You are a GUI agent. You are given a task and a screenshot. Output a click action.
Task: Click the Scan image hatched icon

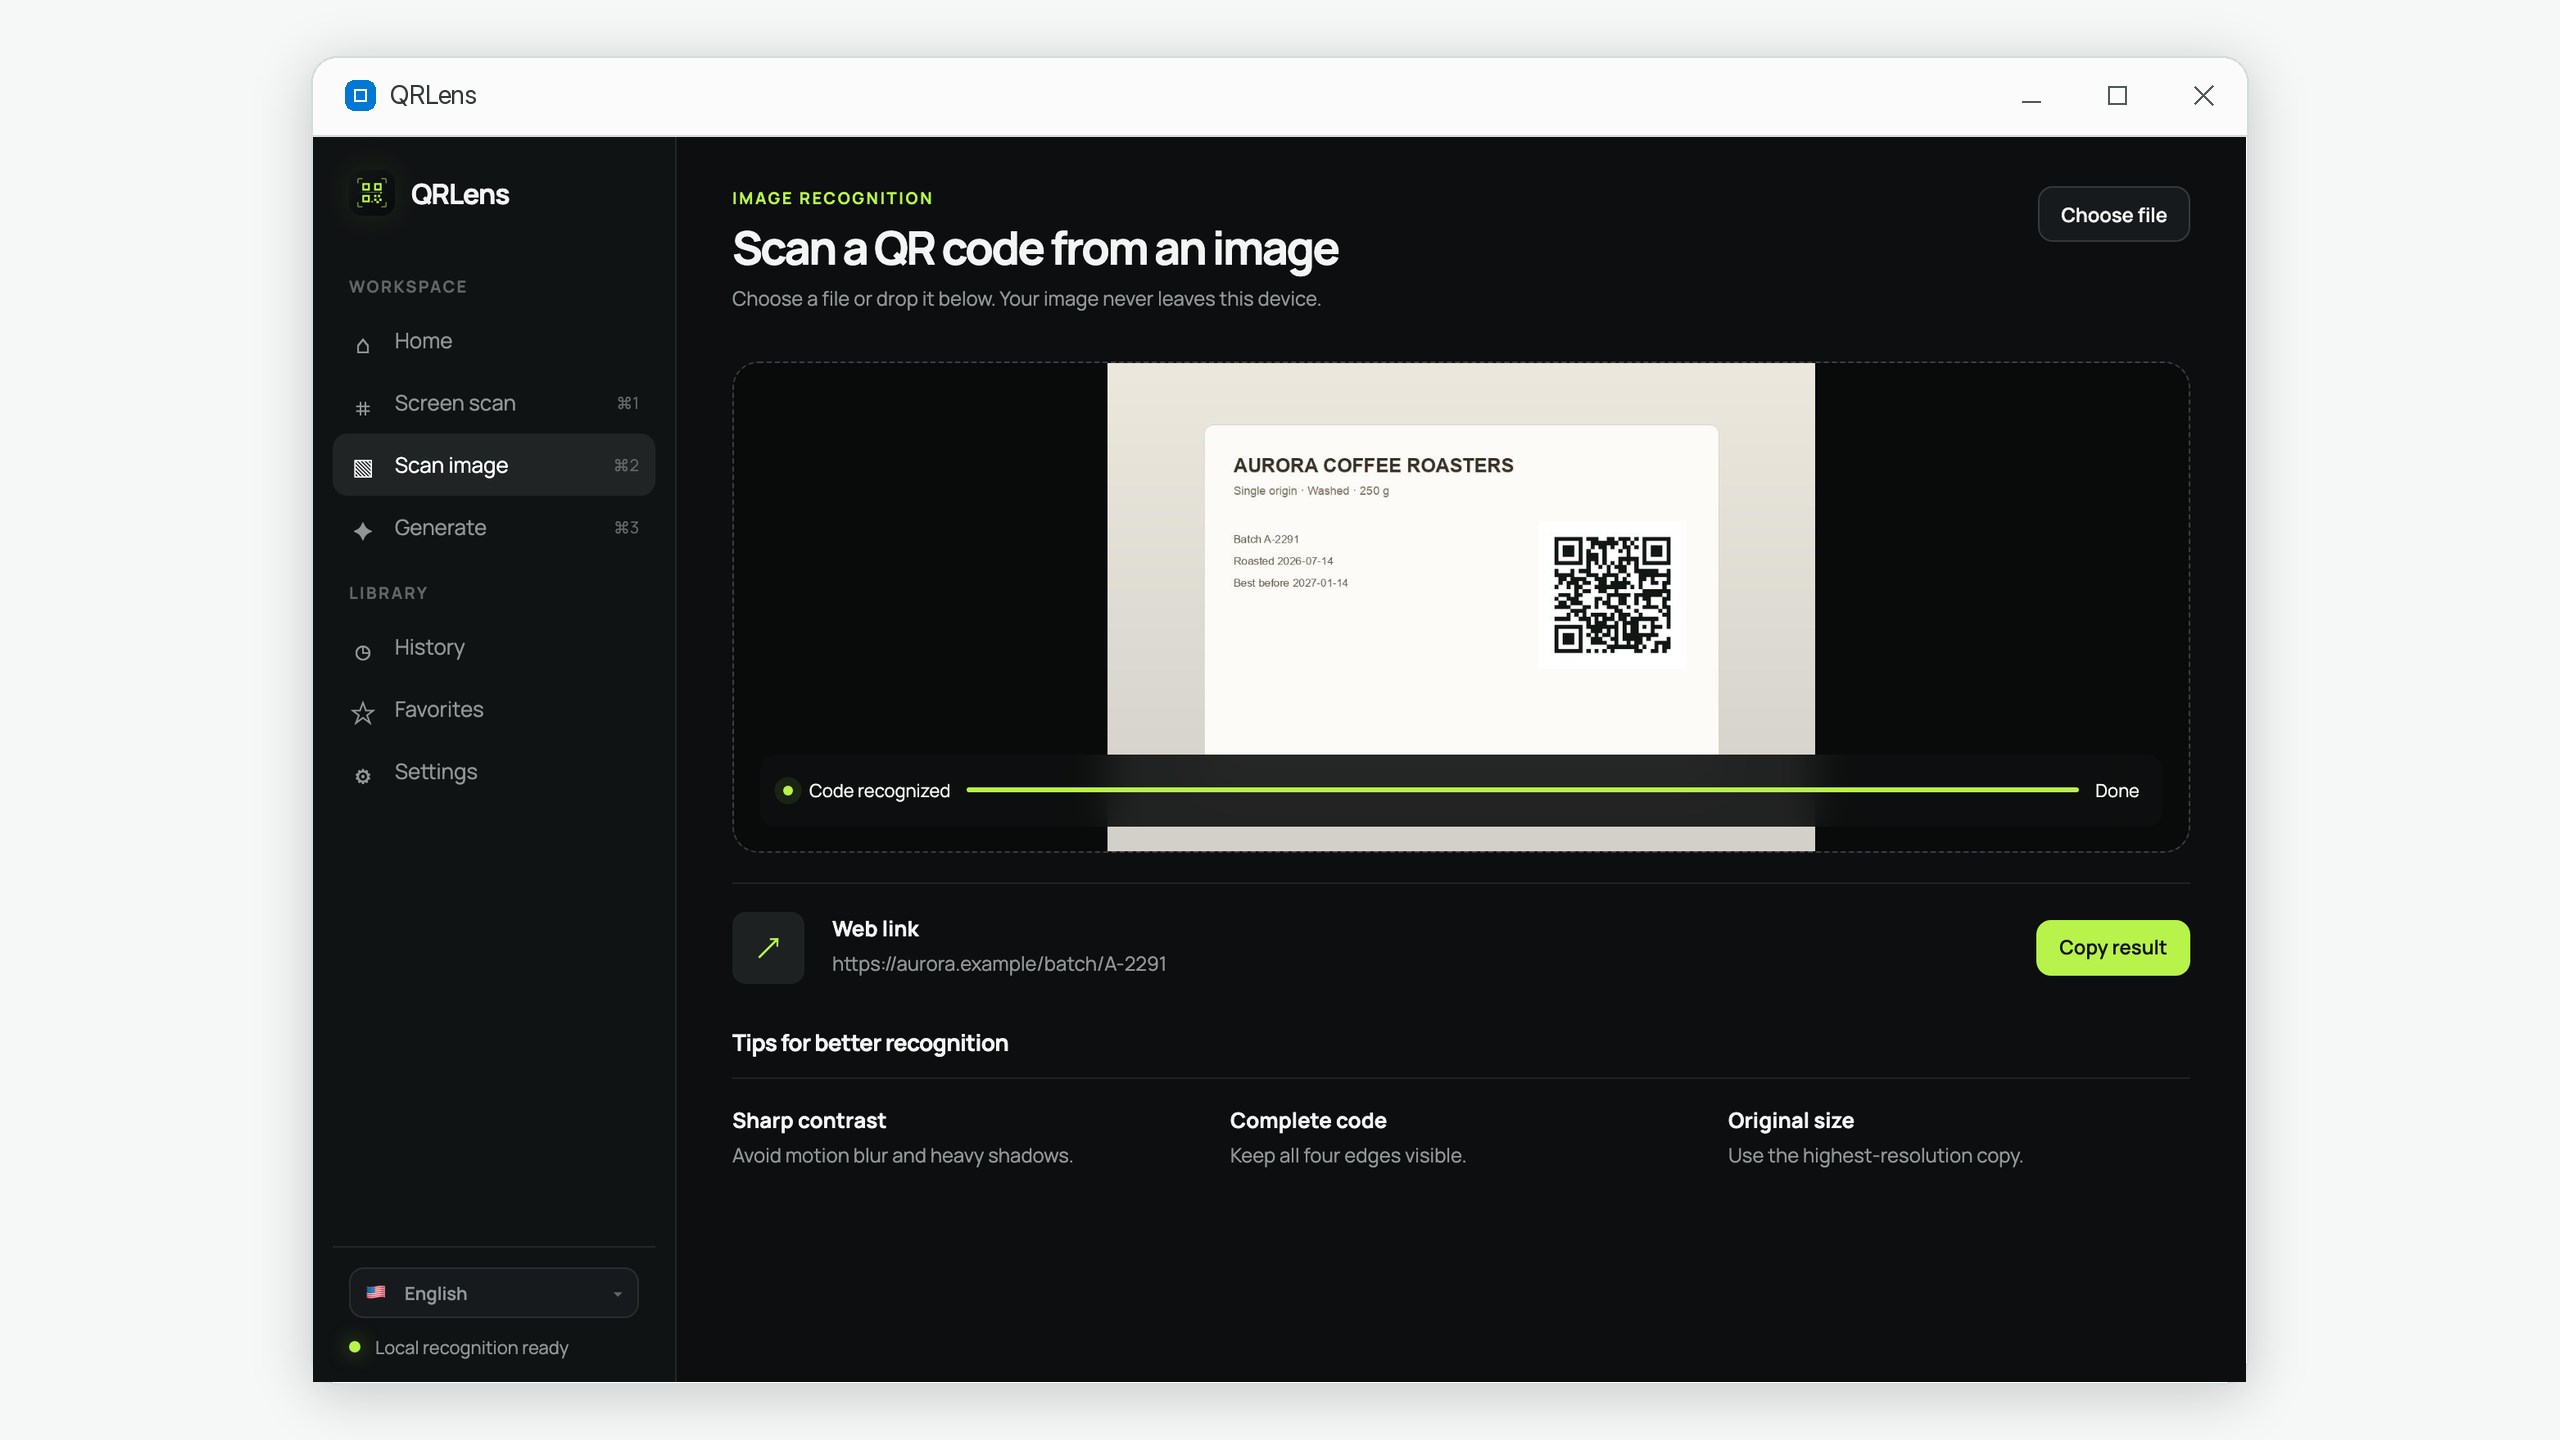tap(363, 468)
